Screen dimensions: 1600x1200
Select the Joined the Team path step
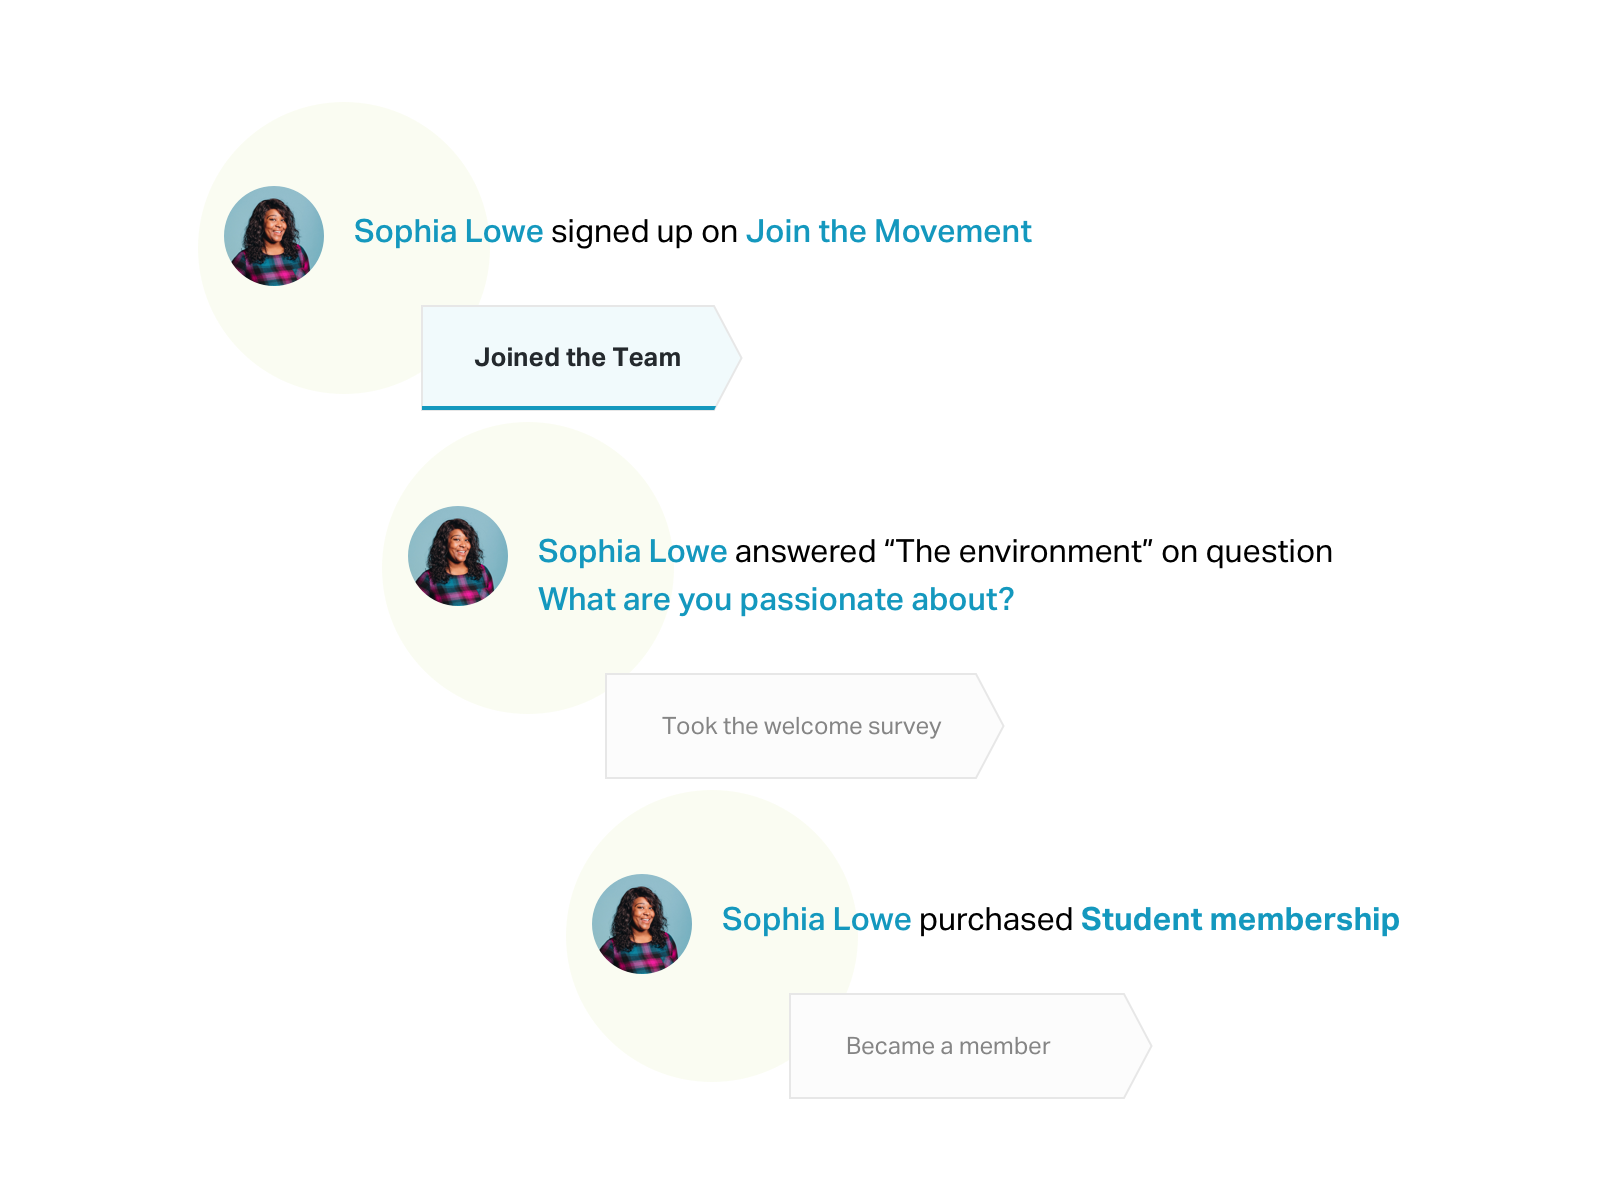click(x=577, y=357)
